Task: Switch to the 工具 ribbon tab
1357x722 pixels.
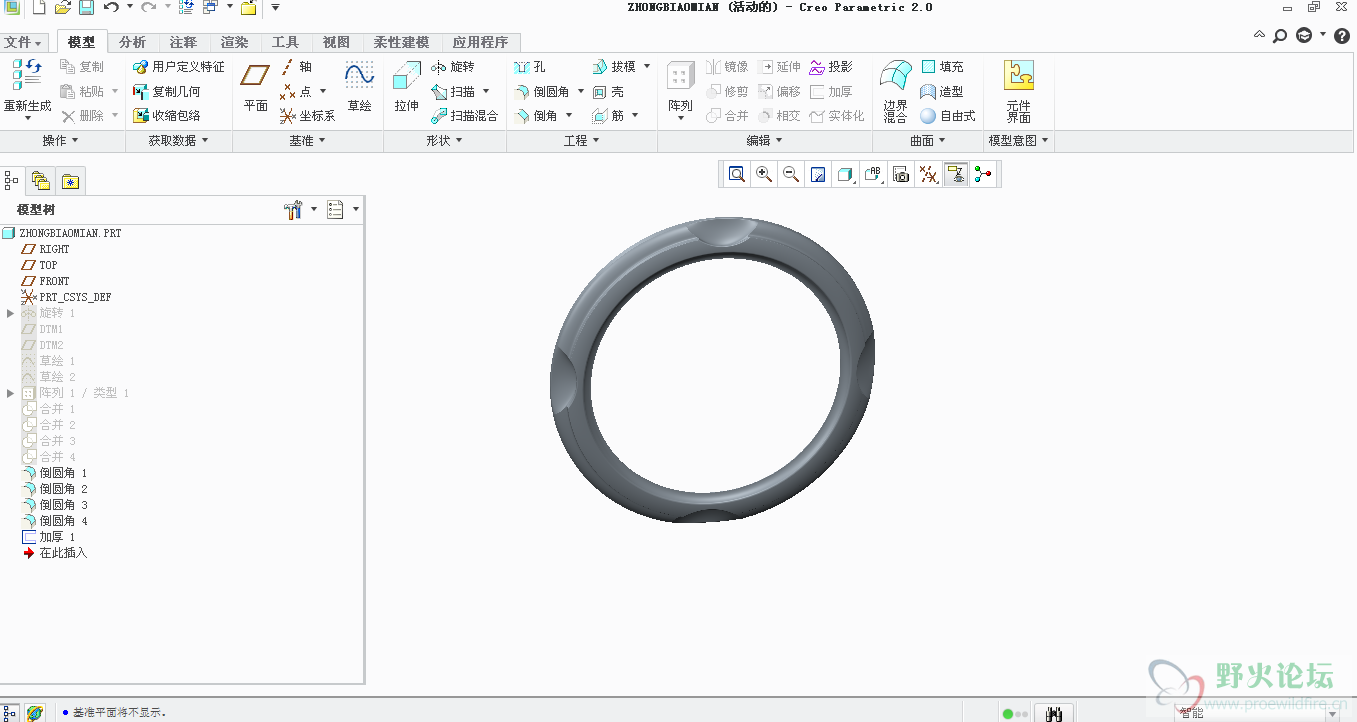Action: (285, 42)
